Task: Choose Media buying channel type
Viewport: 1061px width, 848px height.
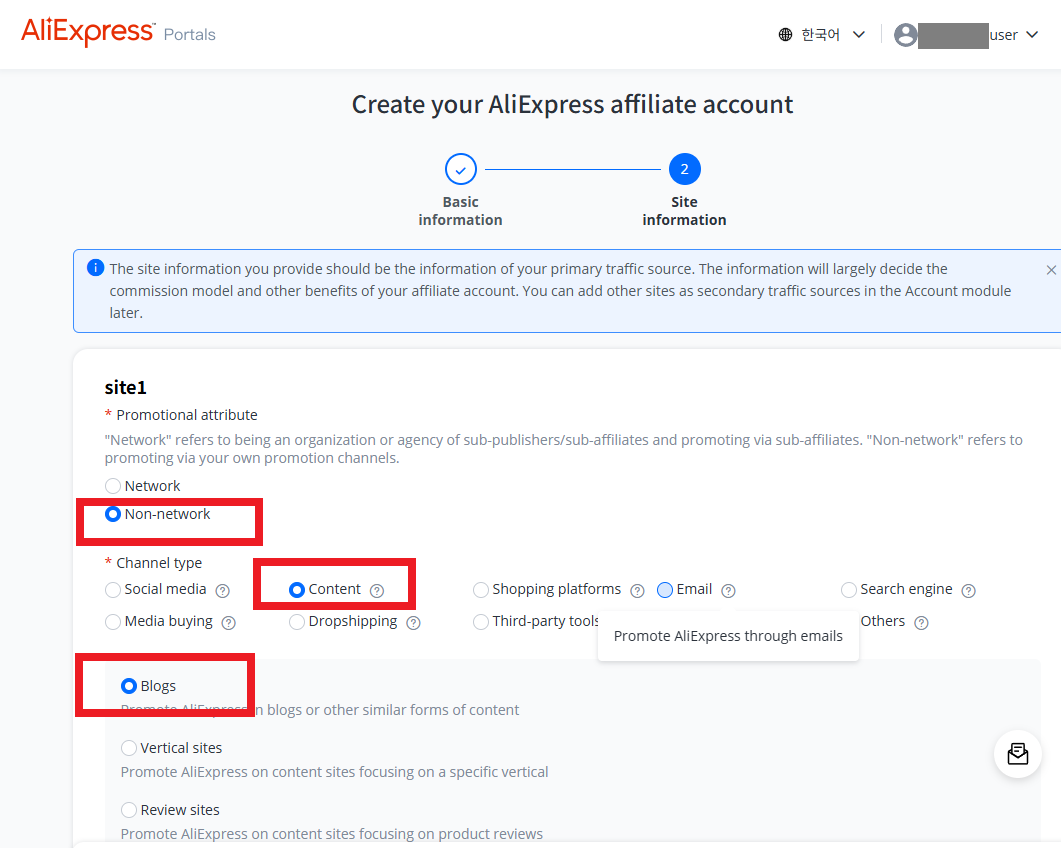Action: [x=113, y=621]
